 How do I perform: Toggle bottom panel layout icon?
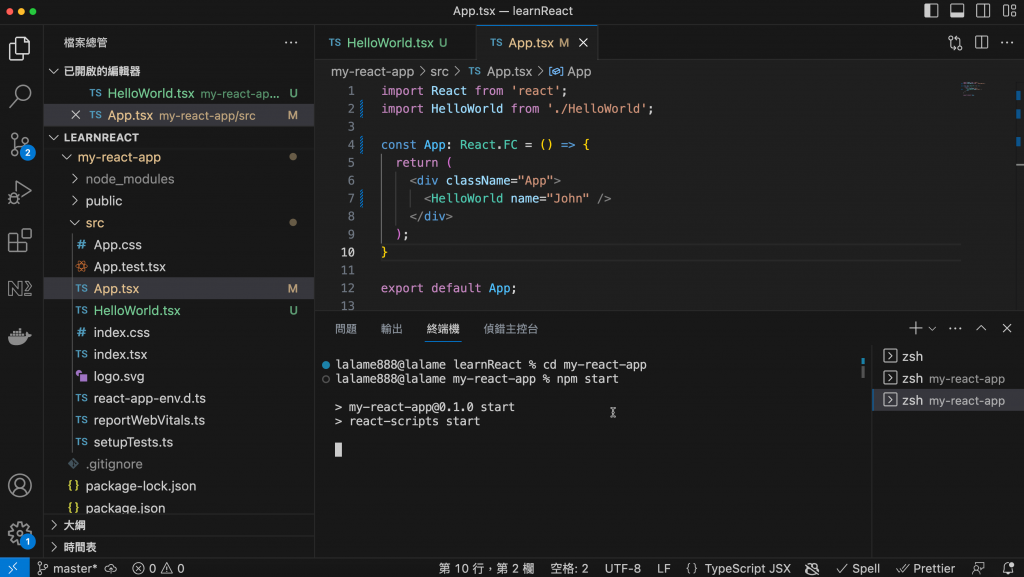(x=957, y=10)
